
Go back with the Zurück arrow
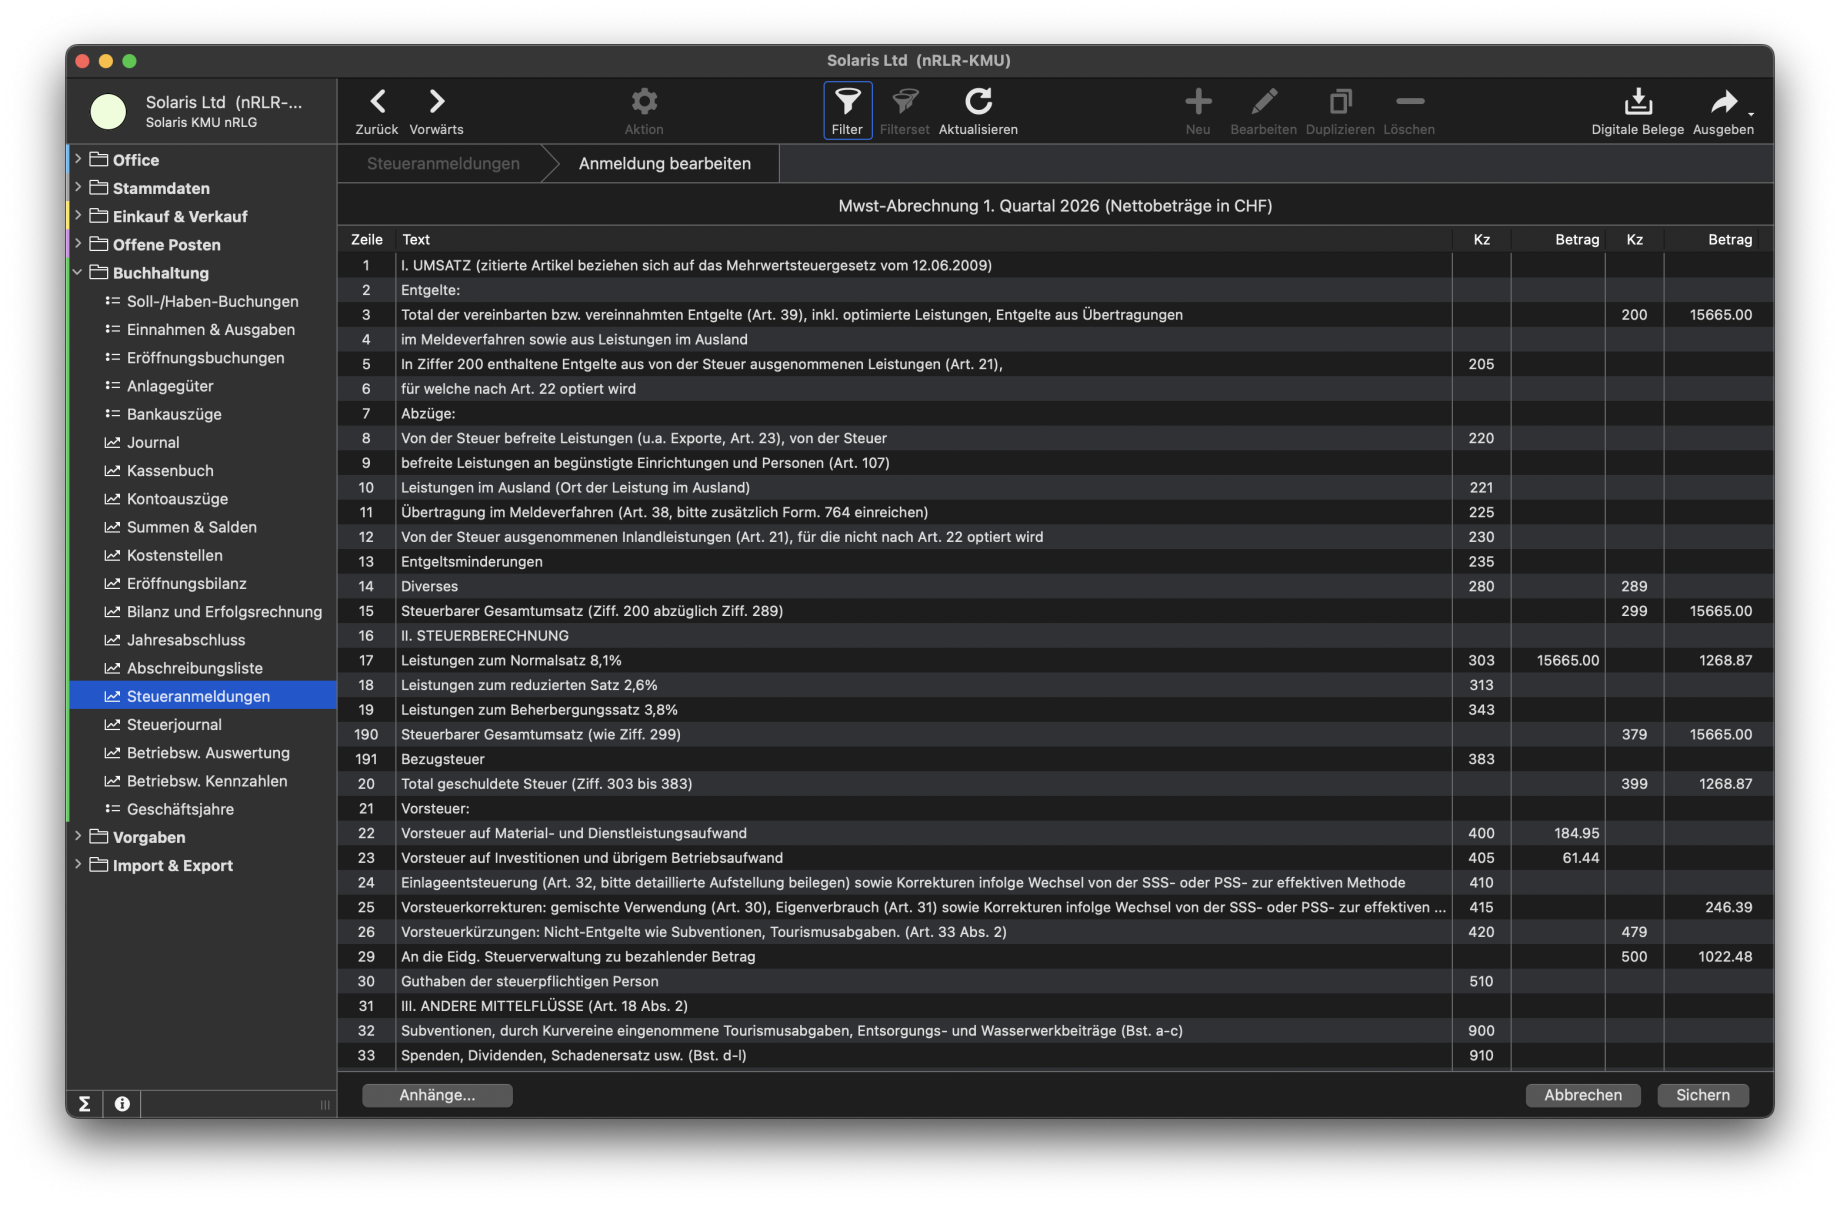[377, 102]
